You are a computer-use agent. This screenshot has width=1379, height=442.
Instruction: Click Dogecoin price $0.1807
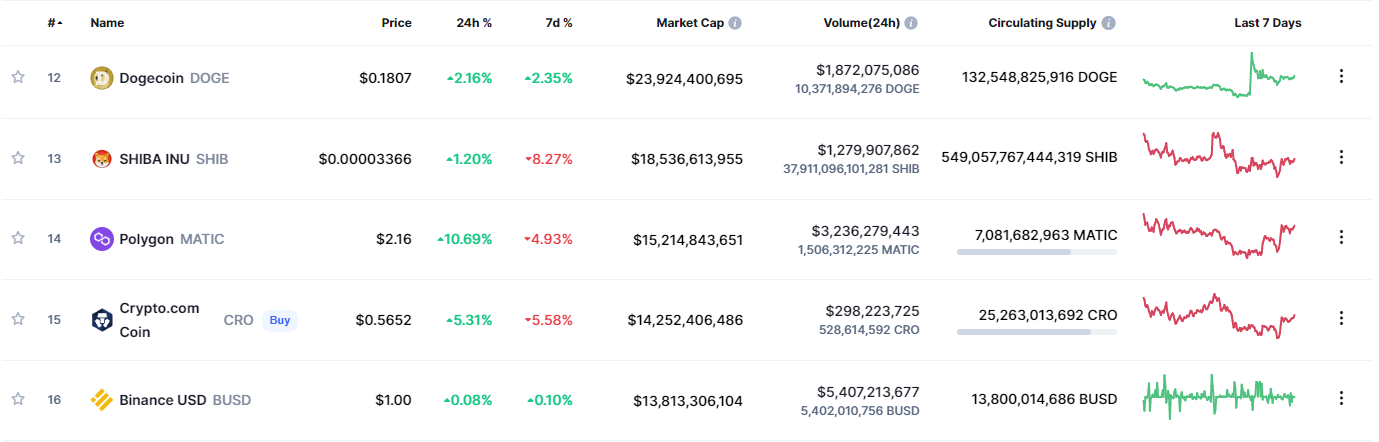tap(385, 77)
